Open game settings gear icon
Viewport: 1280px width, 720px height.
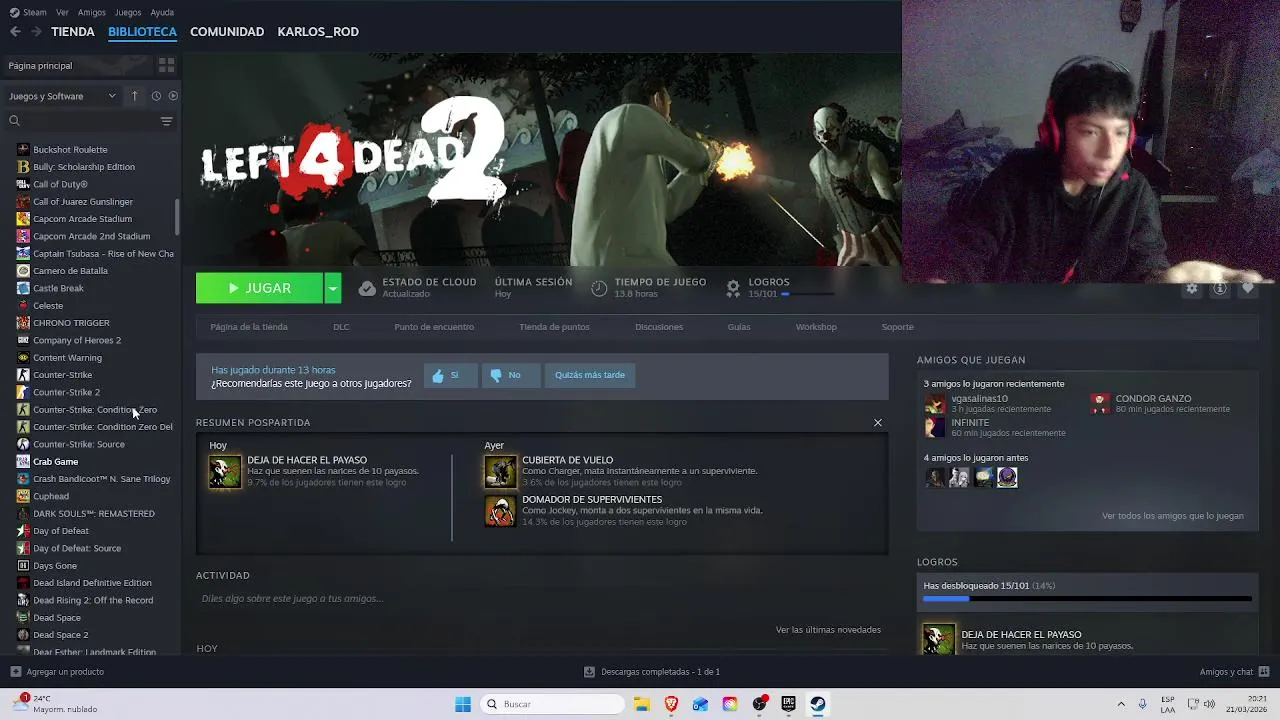click(x=1192, y=288)
